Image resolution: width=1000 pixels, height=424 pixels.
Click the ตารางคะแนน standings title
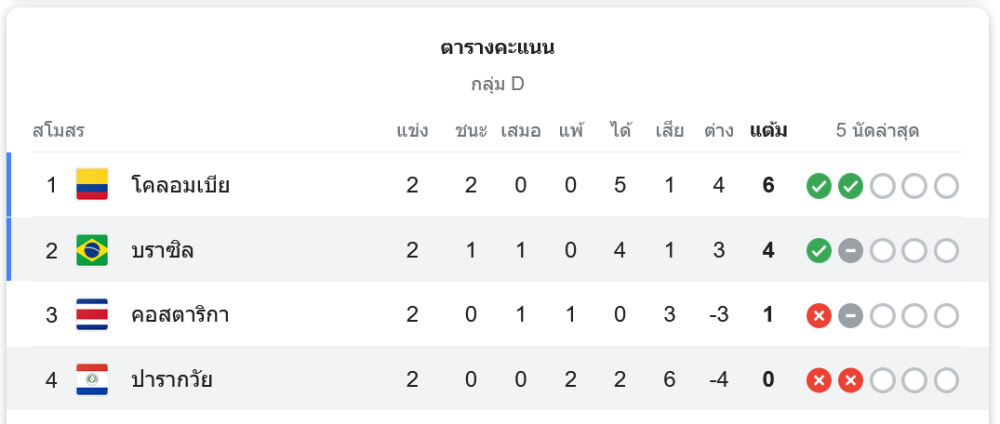[497, 48]
